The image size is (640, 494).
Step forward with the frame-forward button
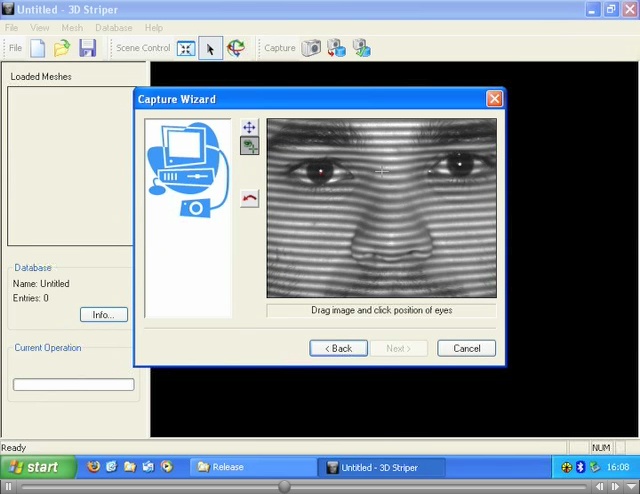click(x=615, y=487)
